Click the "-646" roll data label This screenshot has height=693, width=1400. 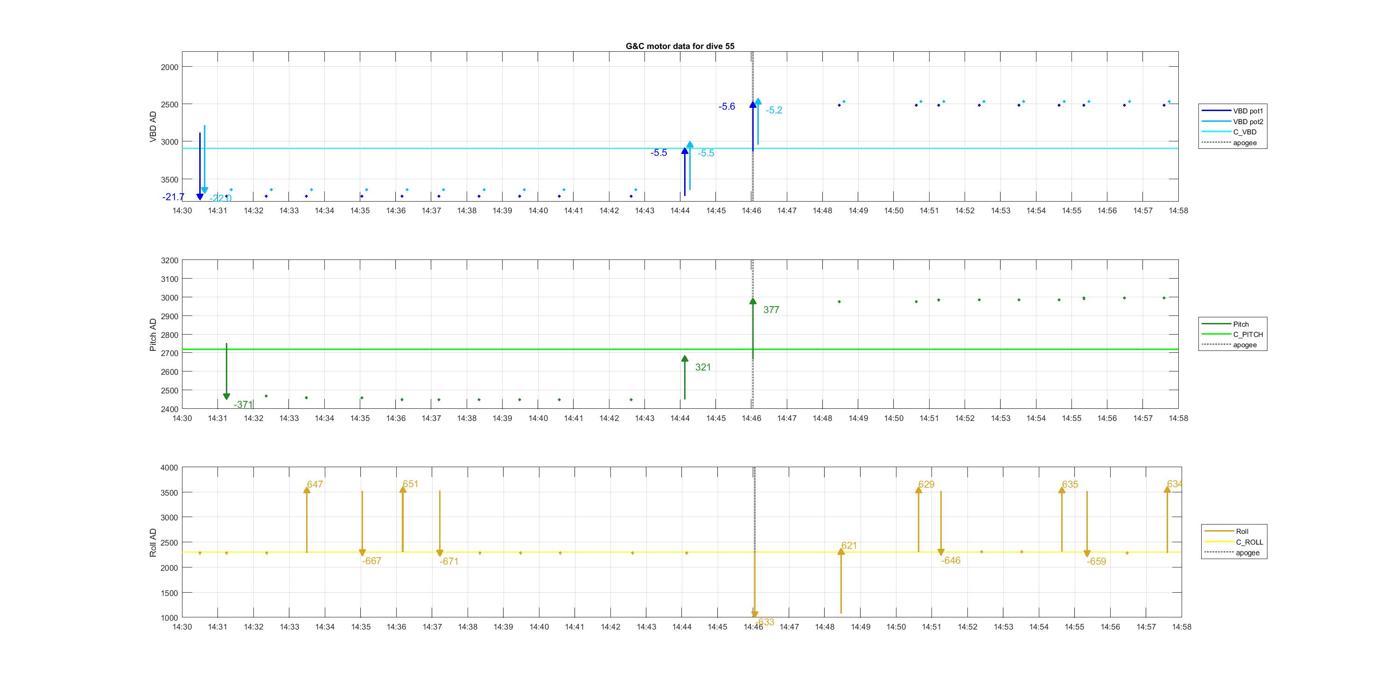[951, 560]
